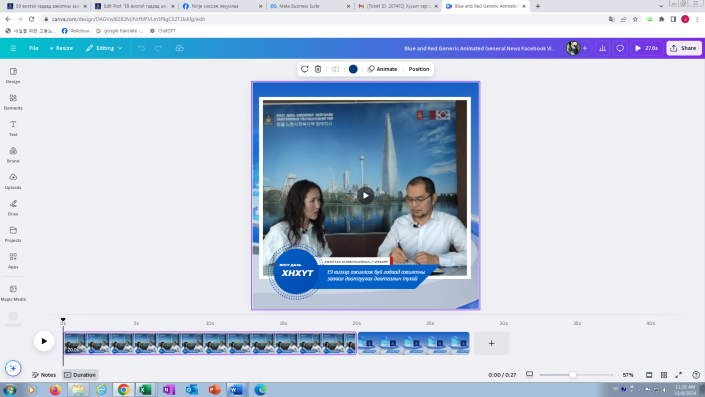Select the Draw tool in sidebar
This screenshot has height=397, width=705.
tap(13, 208)
